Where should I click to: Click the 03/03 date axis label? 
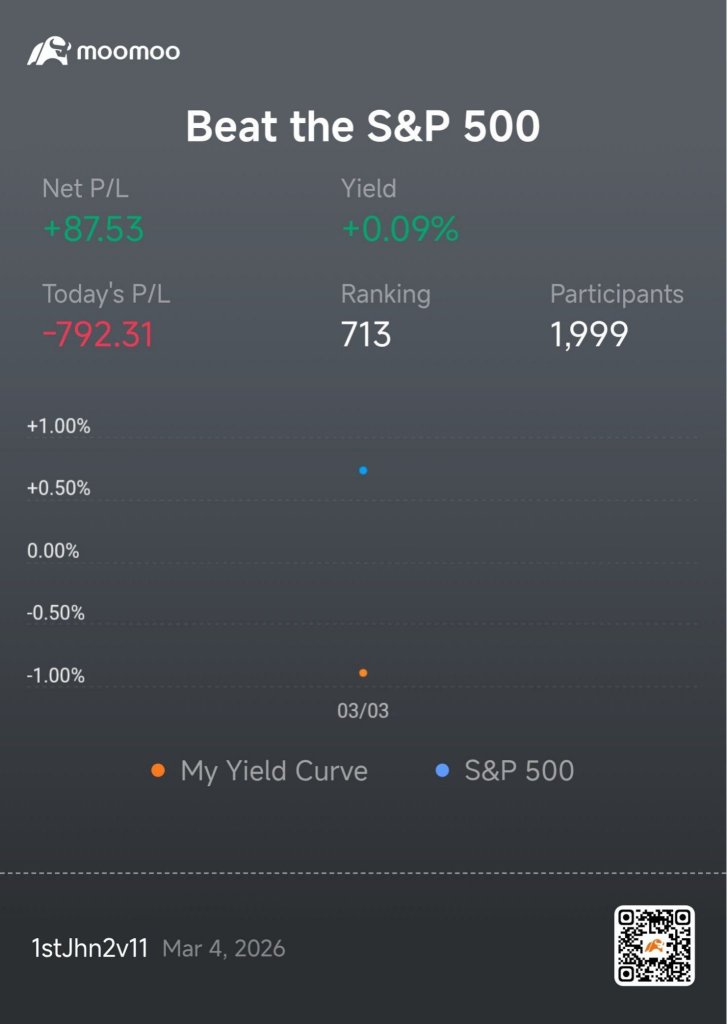pos(363,711)
